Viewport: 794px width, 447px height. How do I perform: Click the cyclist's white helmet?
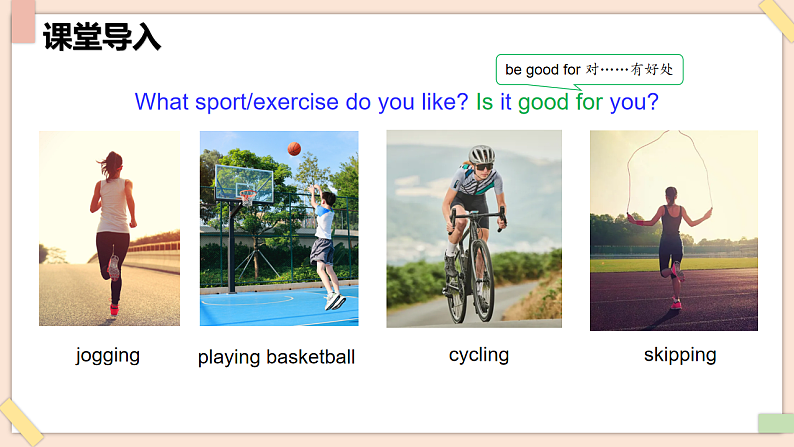(482, 155)
